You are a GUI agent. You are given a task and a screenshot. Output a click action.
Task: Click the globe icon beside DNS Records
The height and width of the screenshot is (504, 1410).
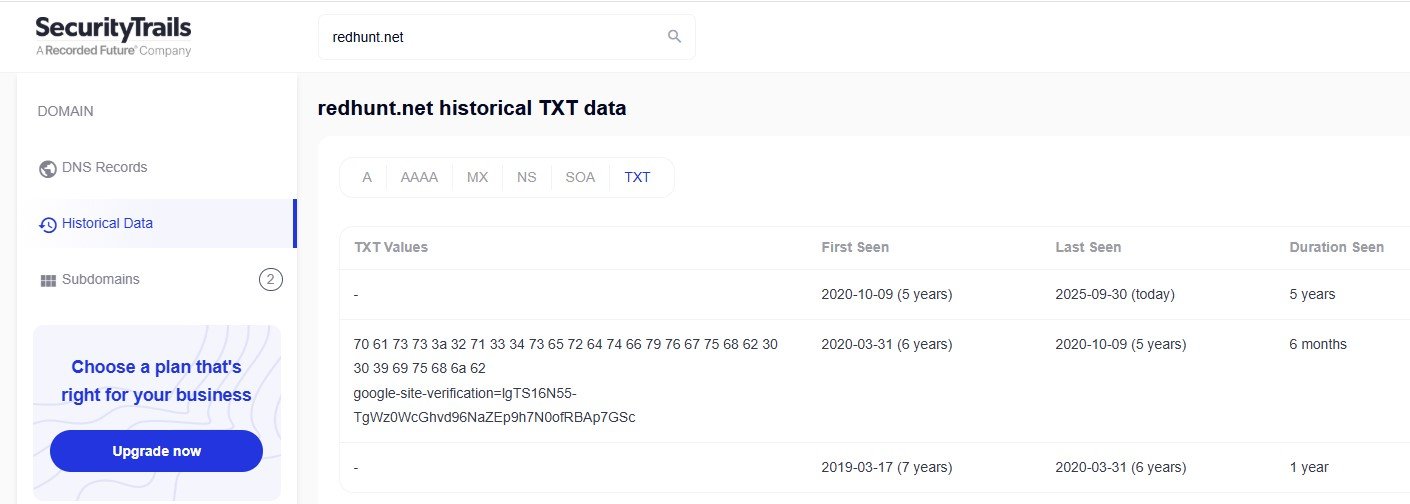pos(47,168)
